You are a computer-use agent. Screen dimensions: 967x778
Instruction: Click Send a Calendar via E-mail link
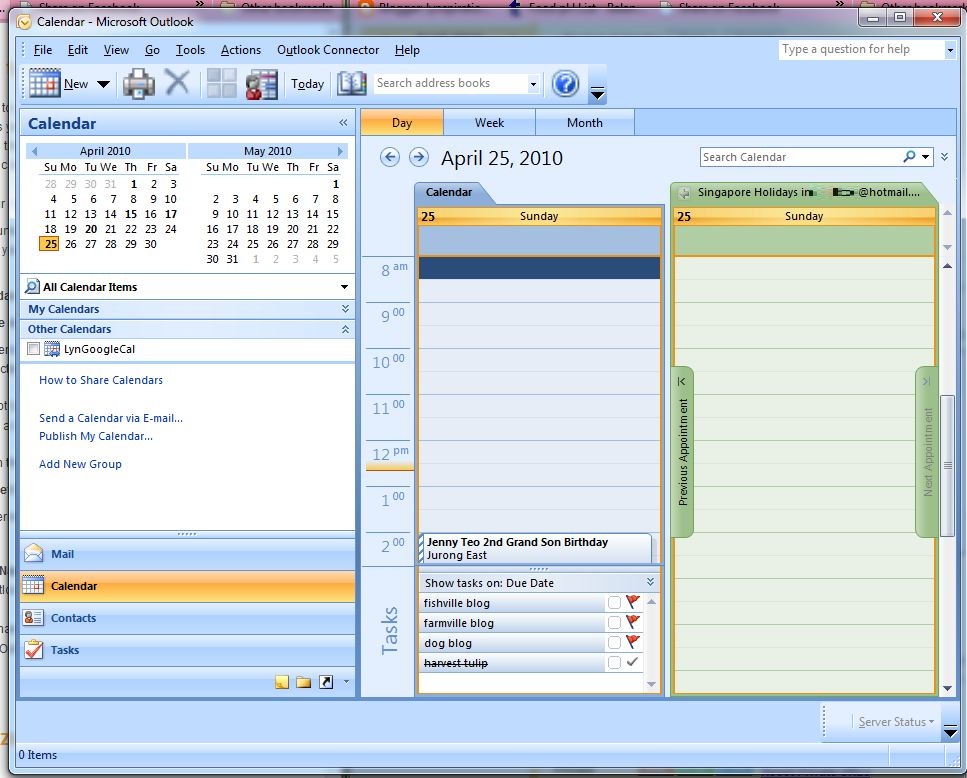coord(111,418)
